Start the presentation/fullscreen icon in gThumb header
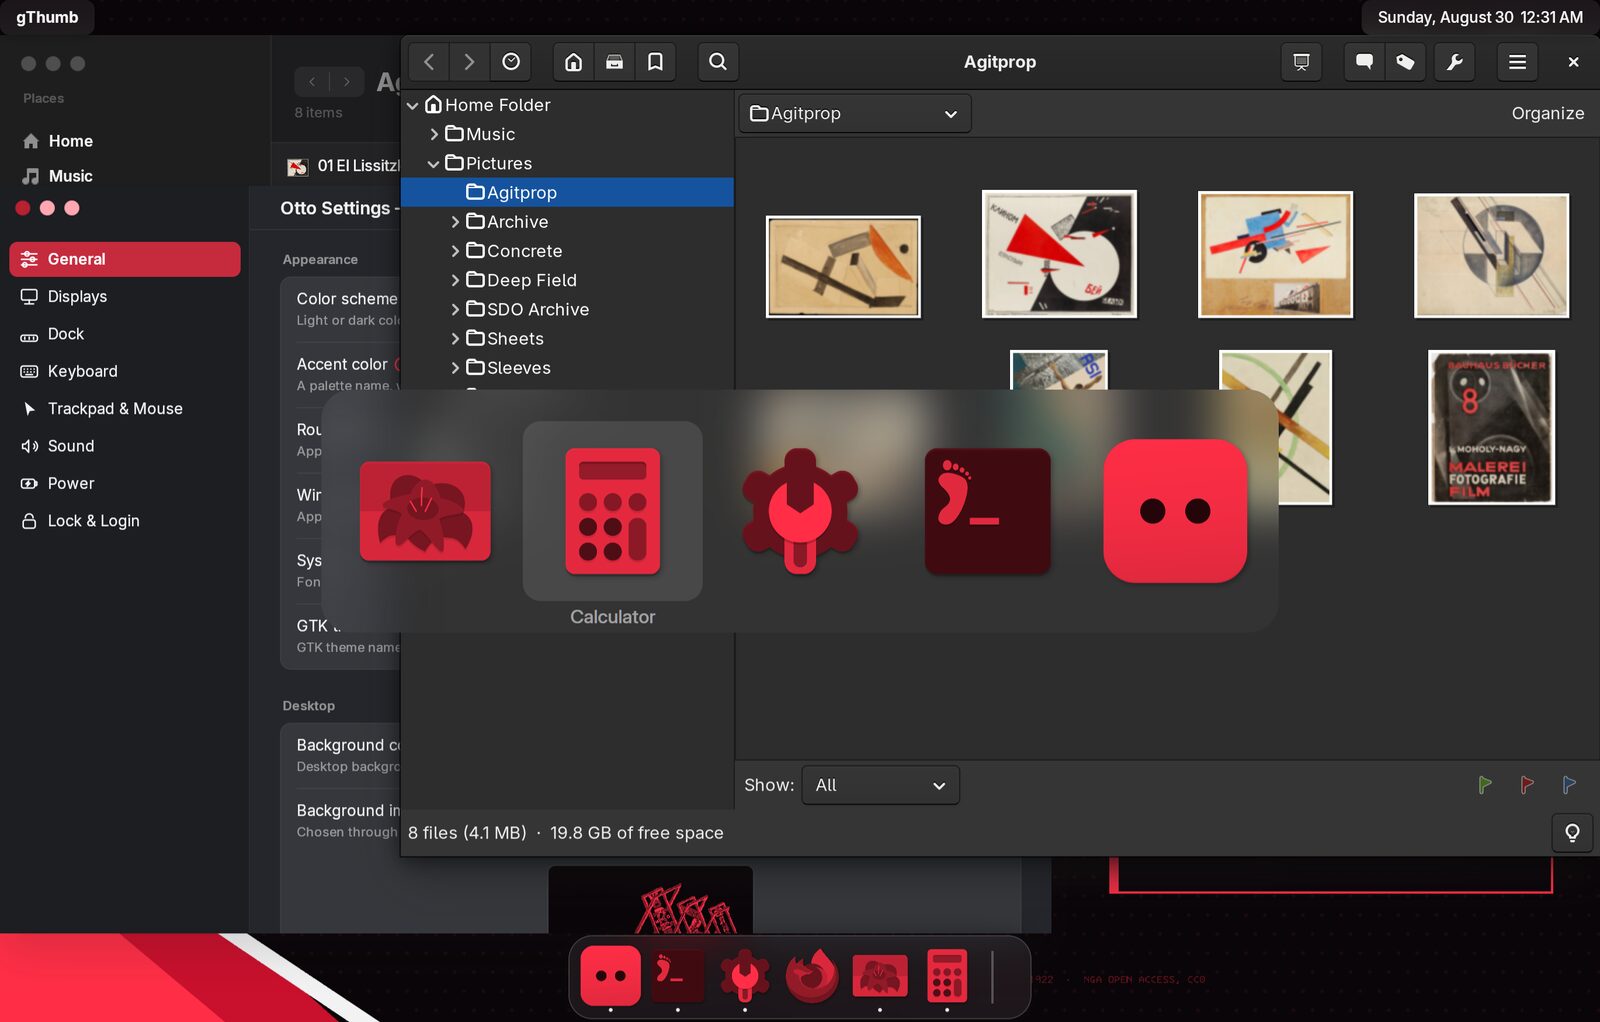The width and height of the screenshot is (1600, 1022). click(x=1301, y=62)
